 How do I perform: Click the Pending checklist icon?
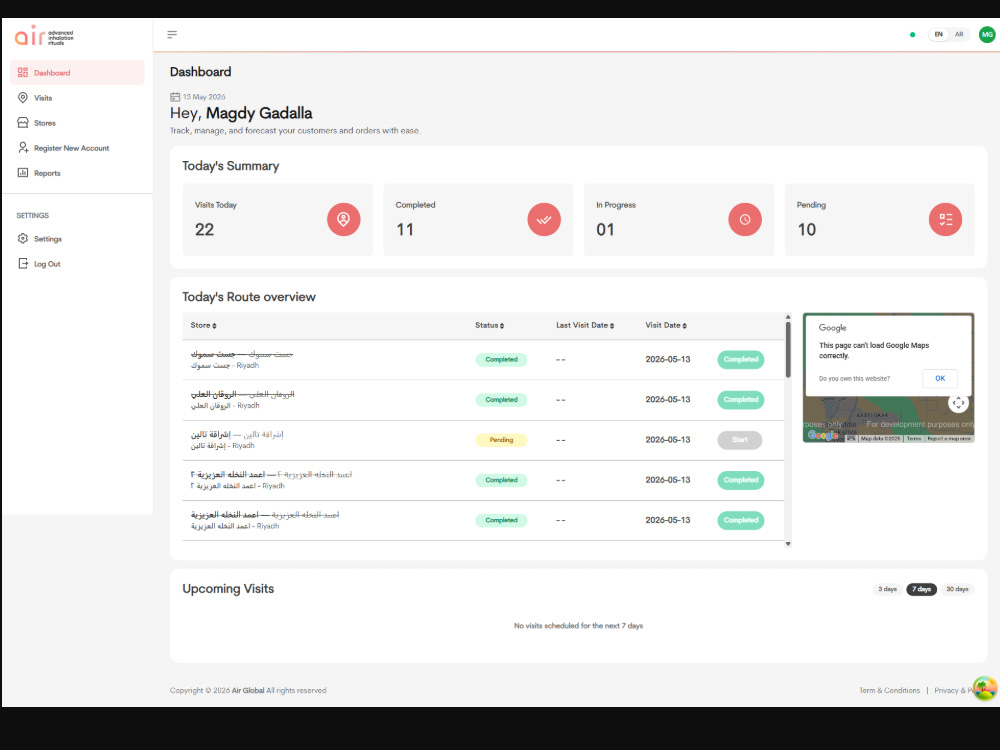[x=945, y=219]
